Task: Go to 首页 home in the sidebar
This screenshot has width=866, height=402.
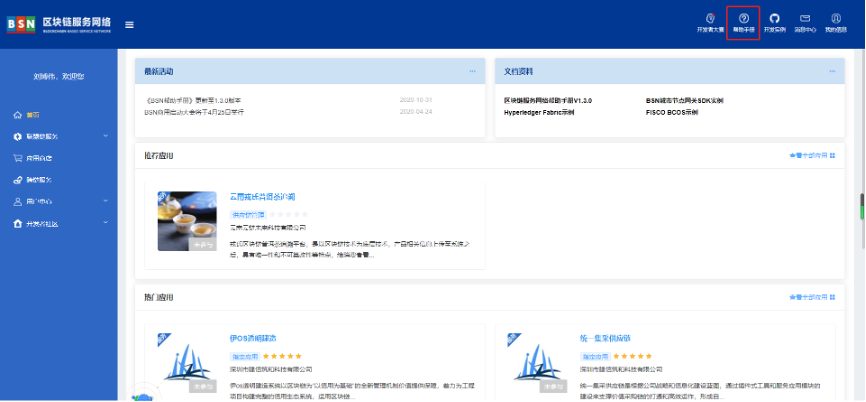Action: (x=33, y=114)
